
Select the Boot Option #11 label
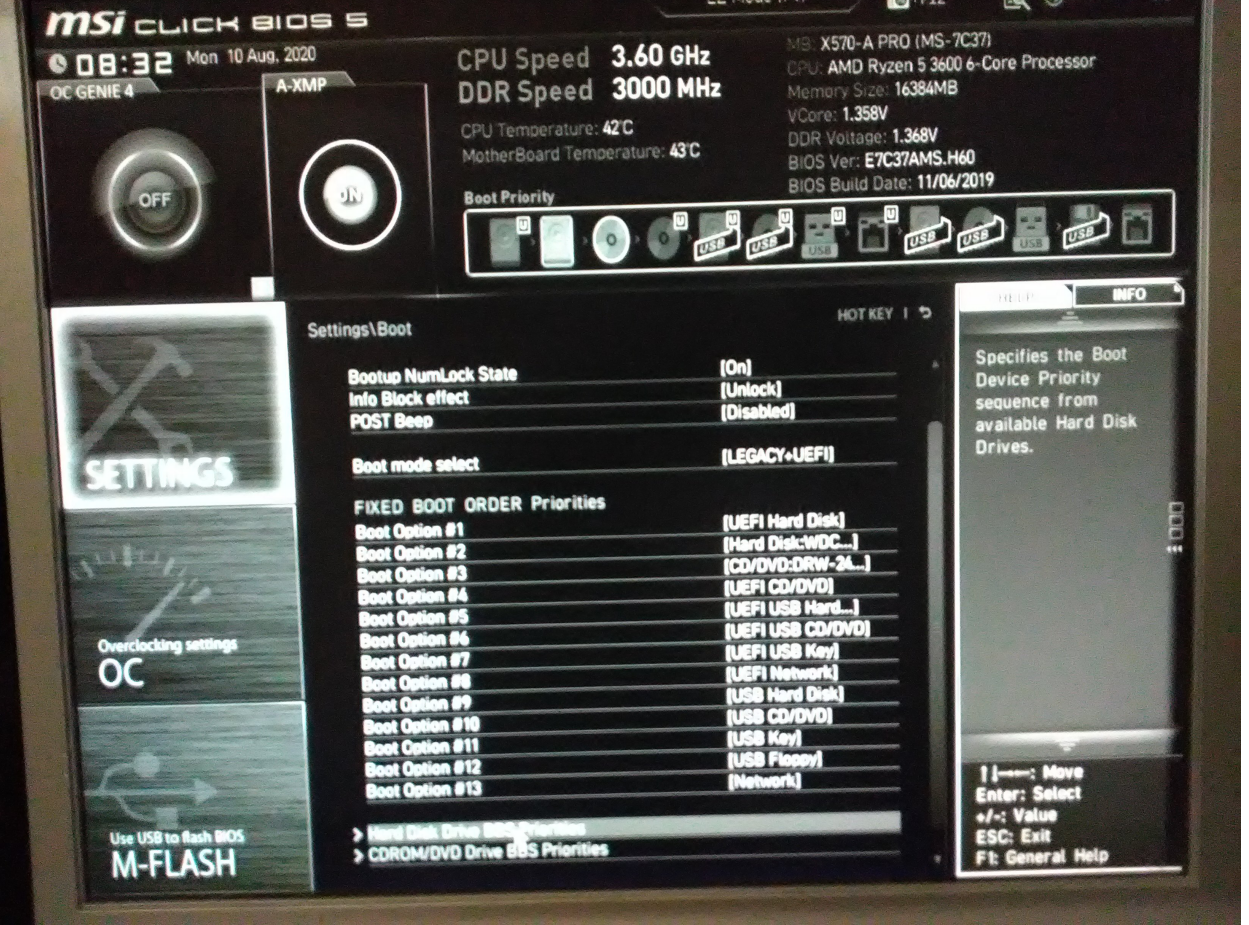(421, 748)
